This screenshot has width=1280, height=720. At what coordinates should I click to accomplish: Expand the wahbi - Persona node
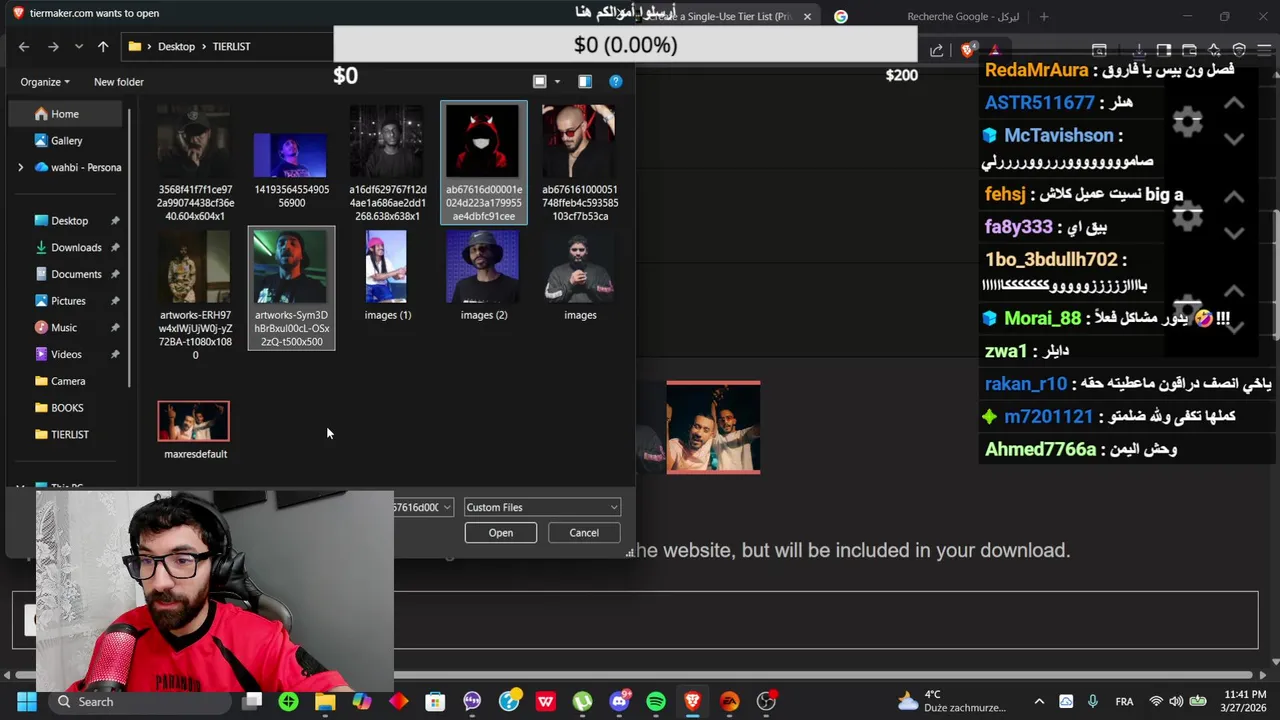20,167
